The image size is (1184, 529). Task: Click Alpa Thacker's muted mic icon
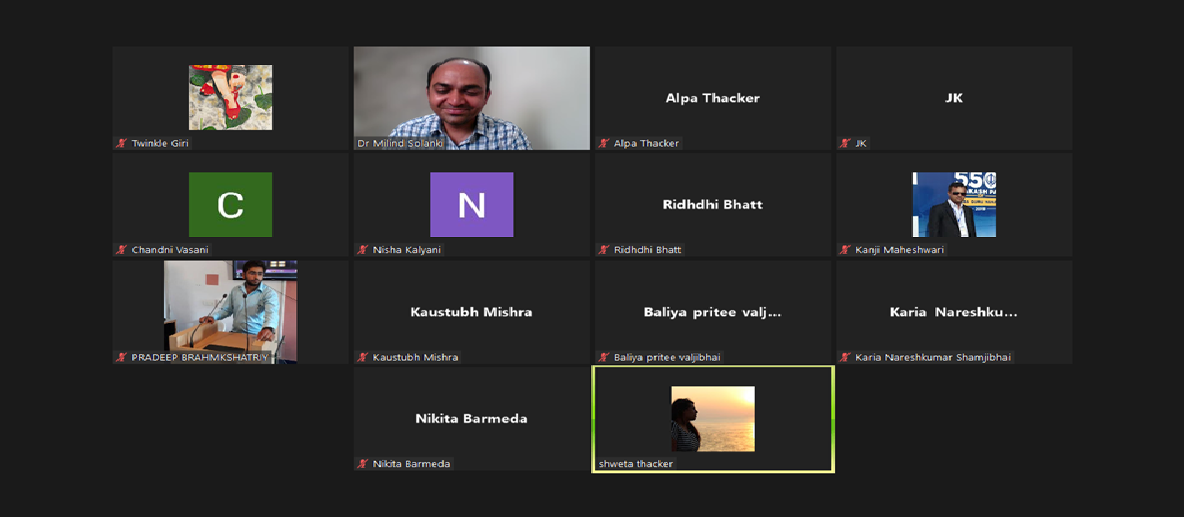(604, 143)
